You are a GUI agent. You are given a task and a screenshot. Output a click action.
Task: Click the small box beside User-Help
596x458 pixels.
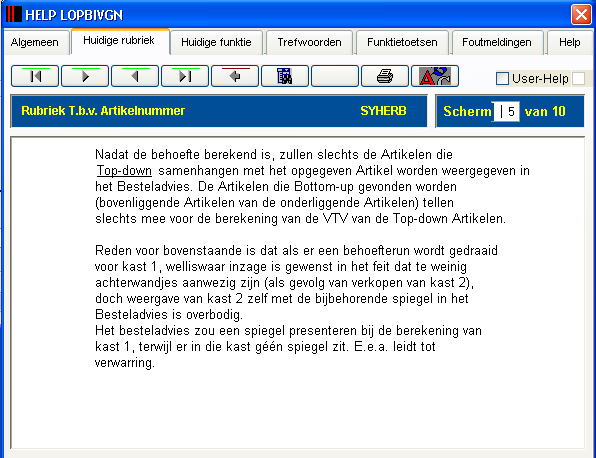[579, 79]
